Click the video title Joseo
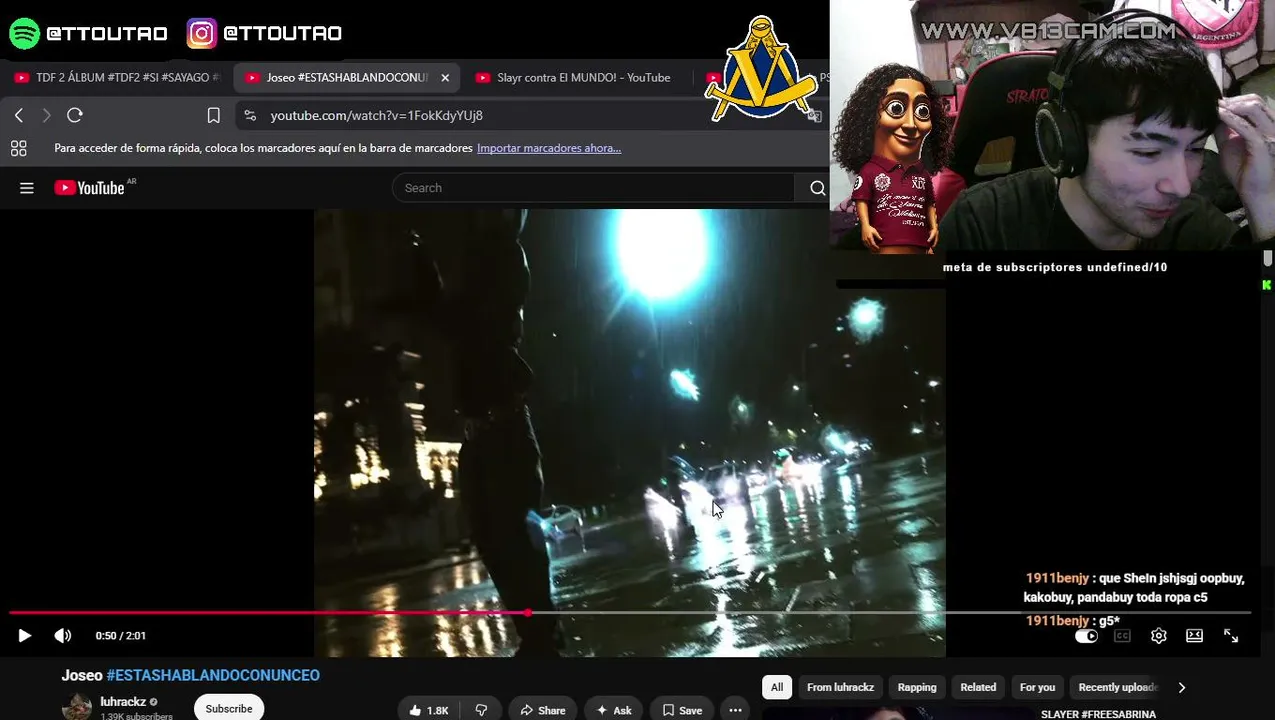Image resolution: width=1275 pixels, height=720 pixels. click(x=82, y=675)
